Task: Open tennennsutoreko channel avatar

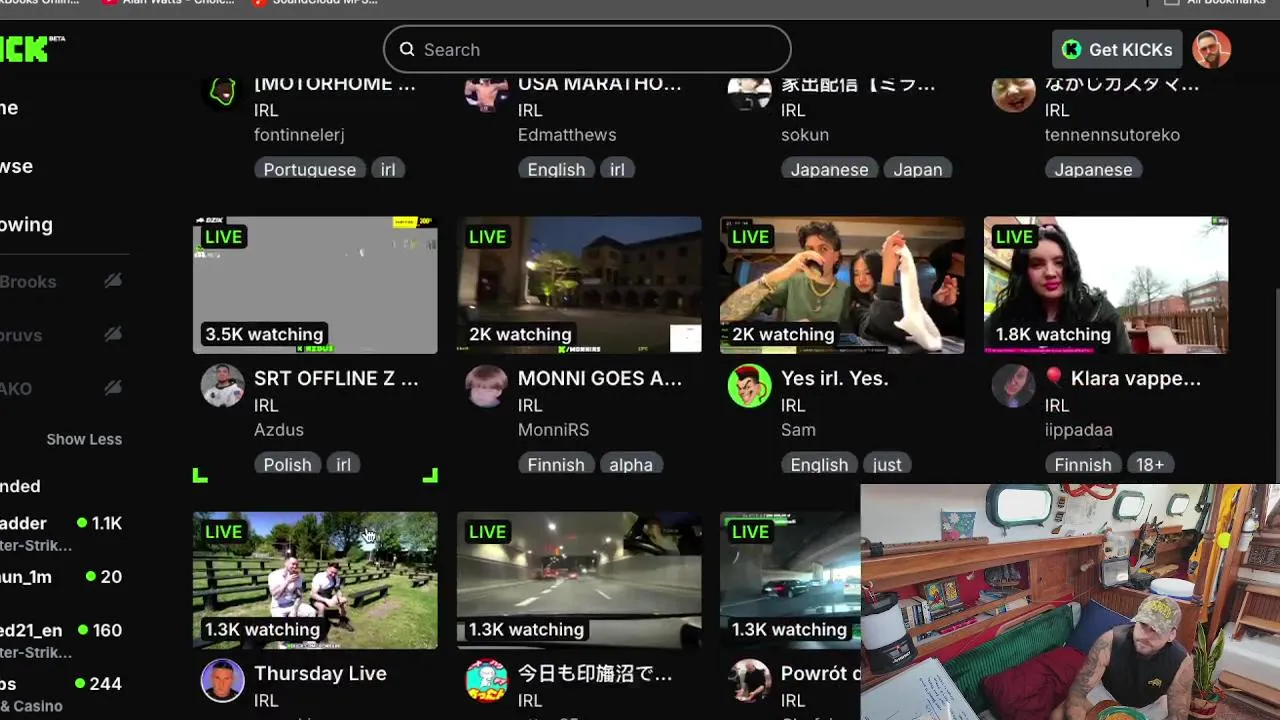Action: pyautogui.click(x=1013, y=92)
